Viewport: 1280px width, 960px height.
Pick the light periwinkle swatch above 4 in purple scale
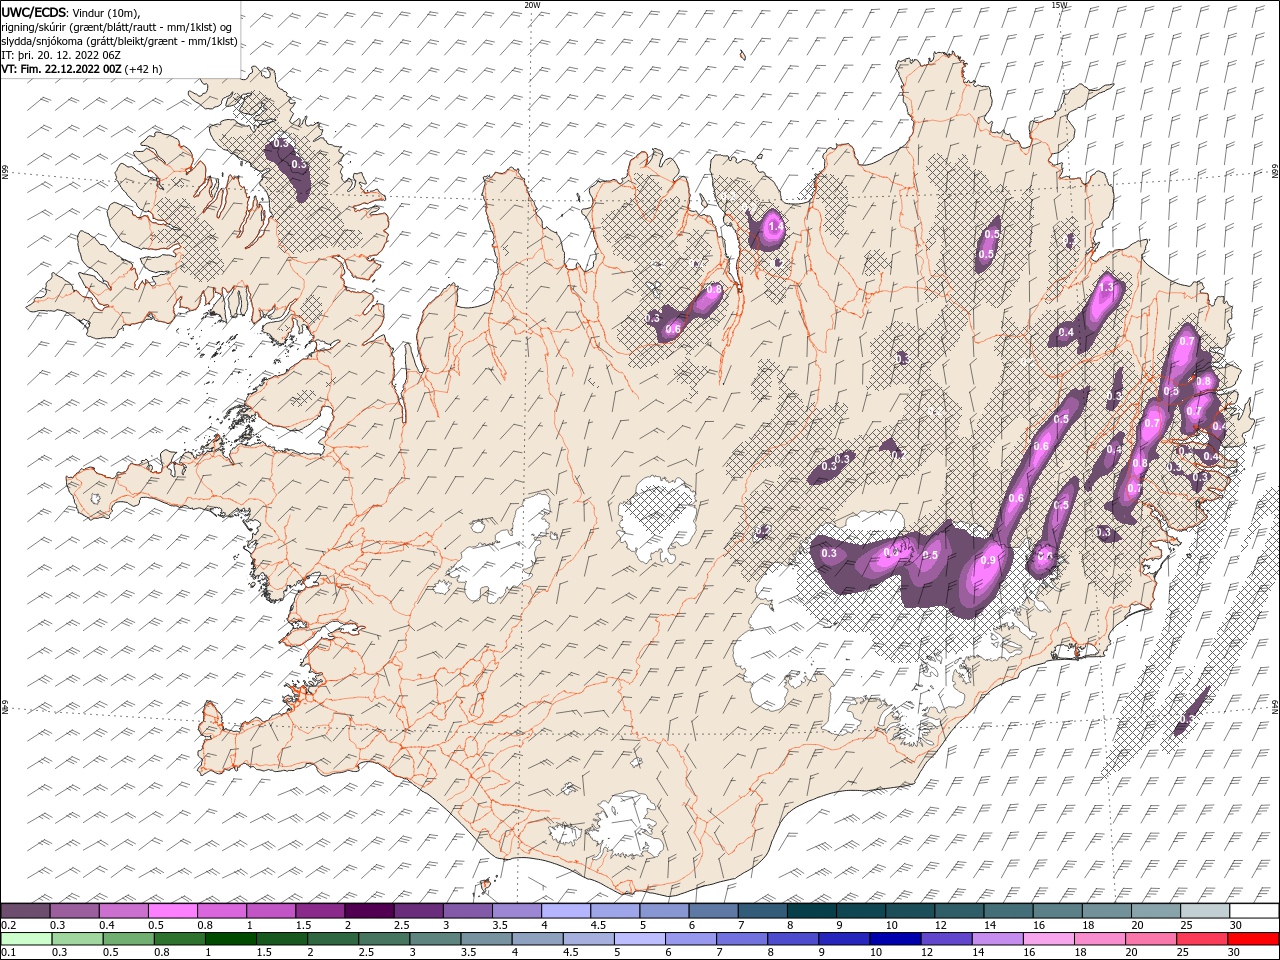click(x=565, y=911)
